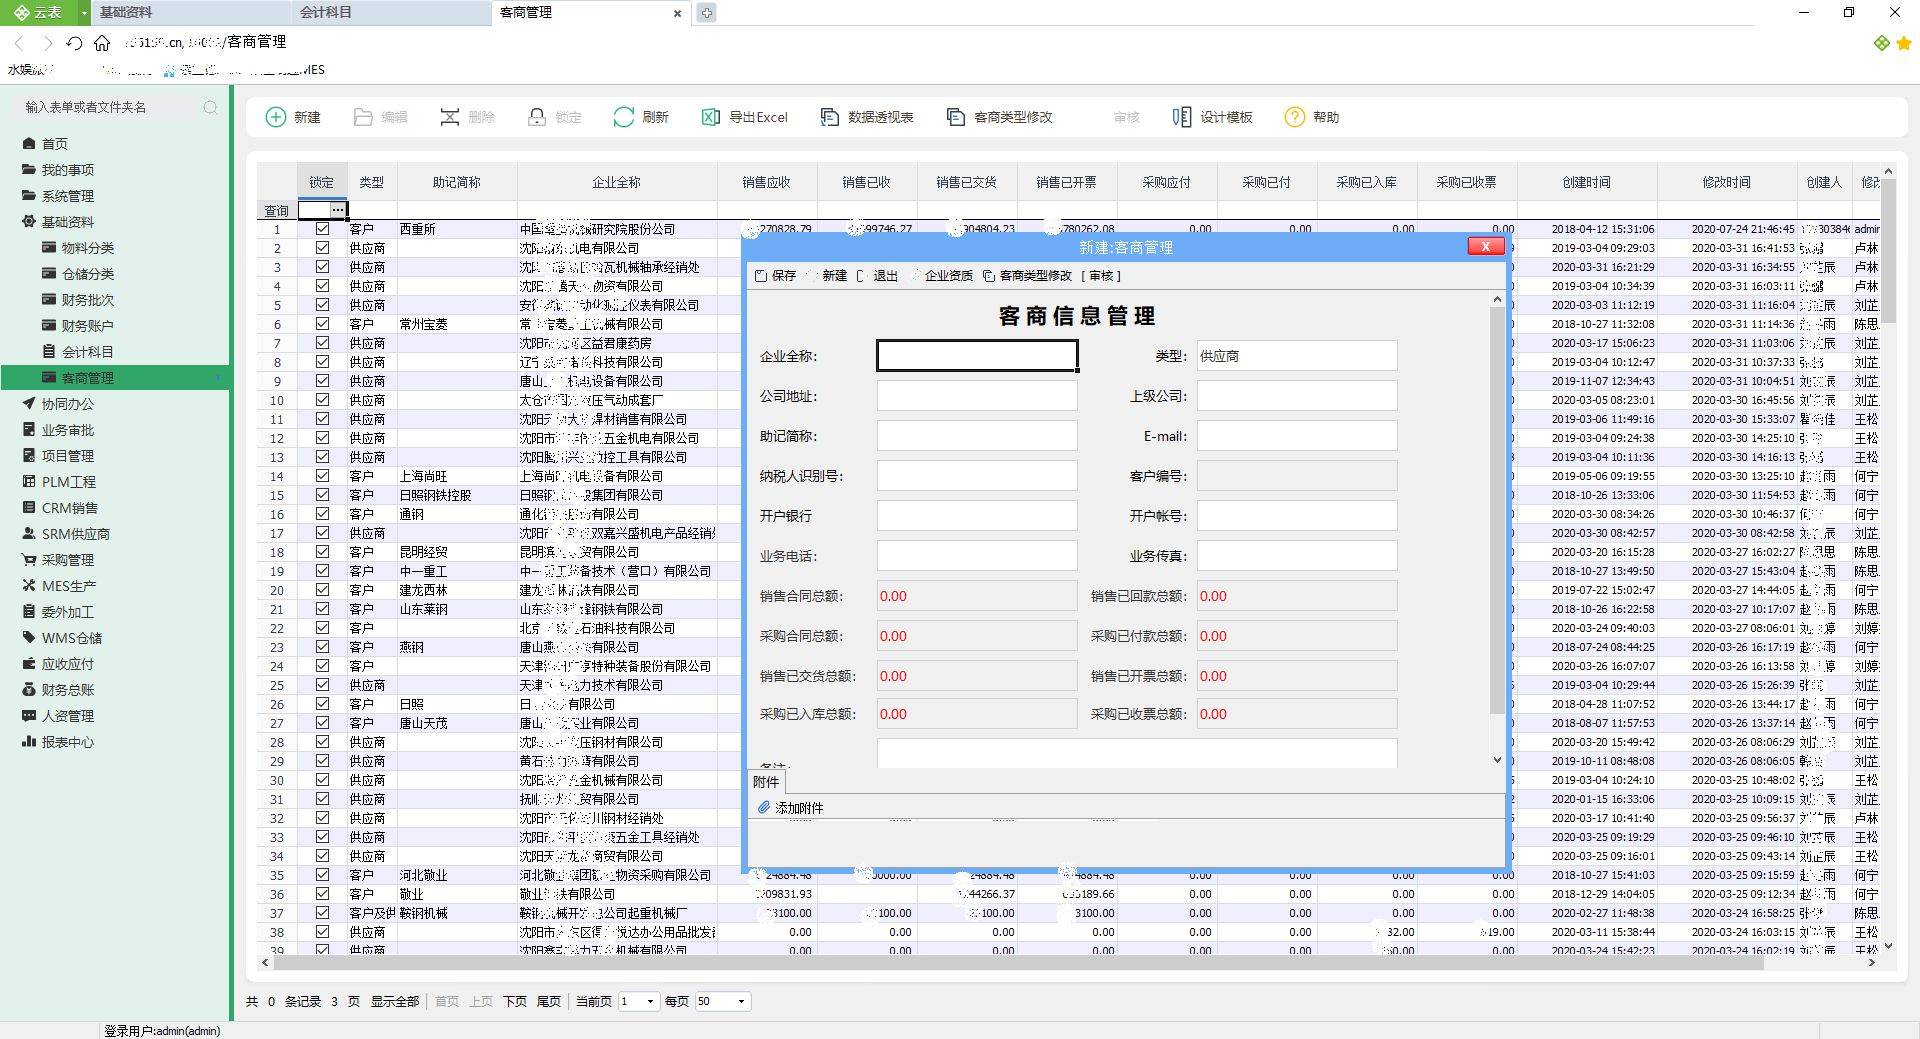Toggle the 锁定 checkbox in row 14
This screenshot has width=1920, height=1039.
point(322,476)
